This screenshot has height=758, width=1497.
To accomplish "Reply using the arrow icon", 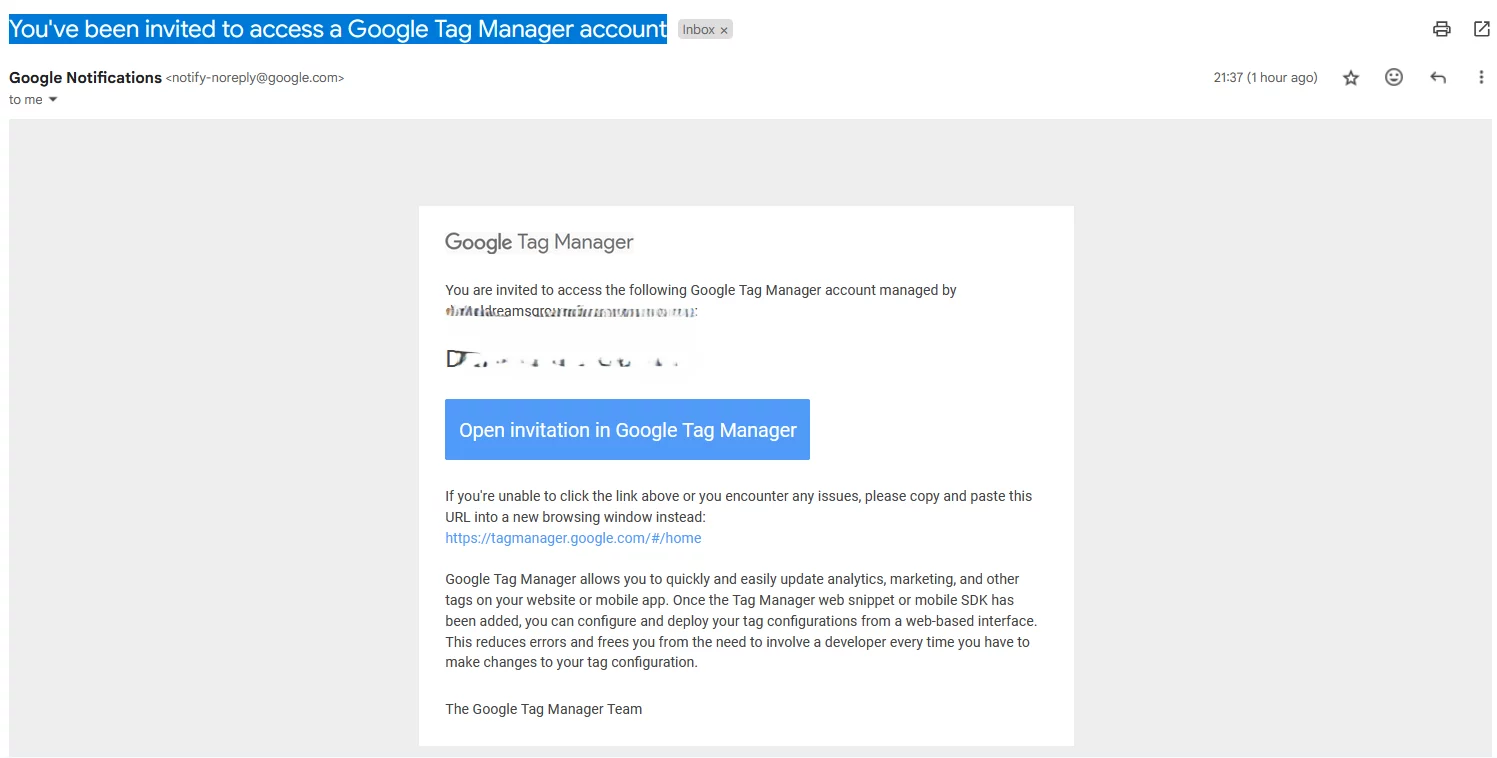I will [x=1438, y=78].
